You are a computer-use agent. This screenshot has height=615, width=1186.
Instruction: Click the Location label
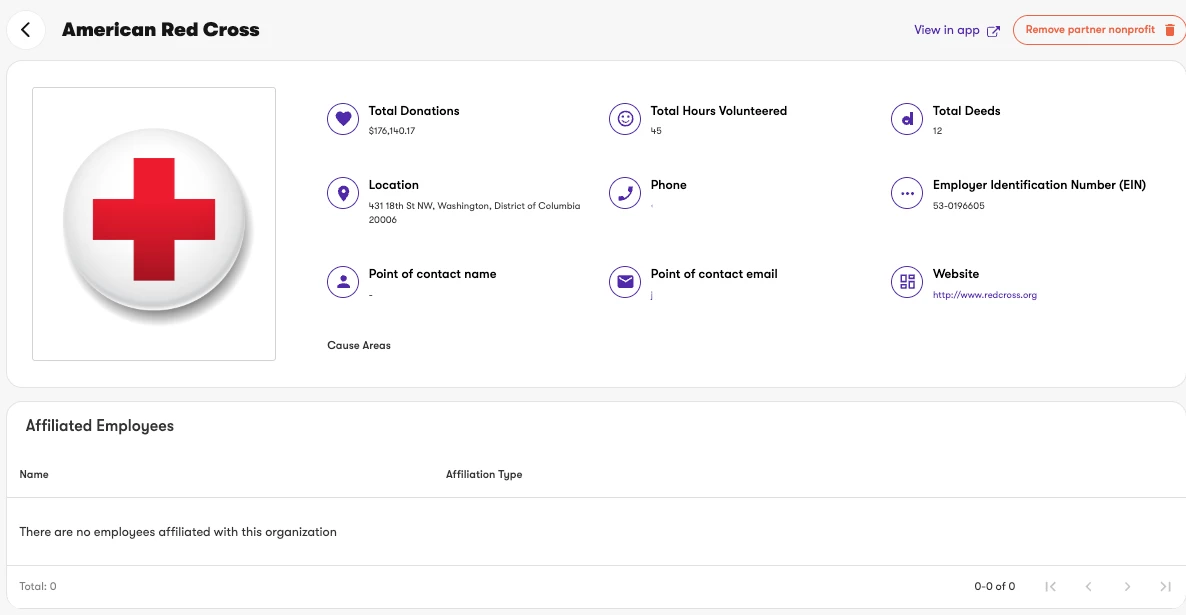pyautogui.click(x=393, y=185)
